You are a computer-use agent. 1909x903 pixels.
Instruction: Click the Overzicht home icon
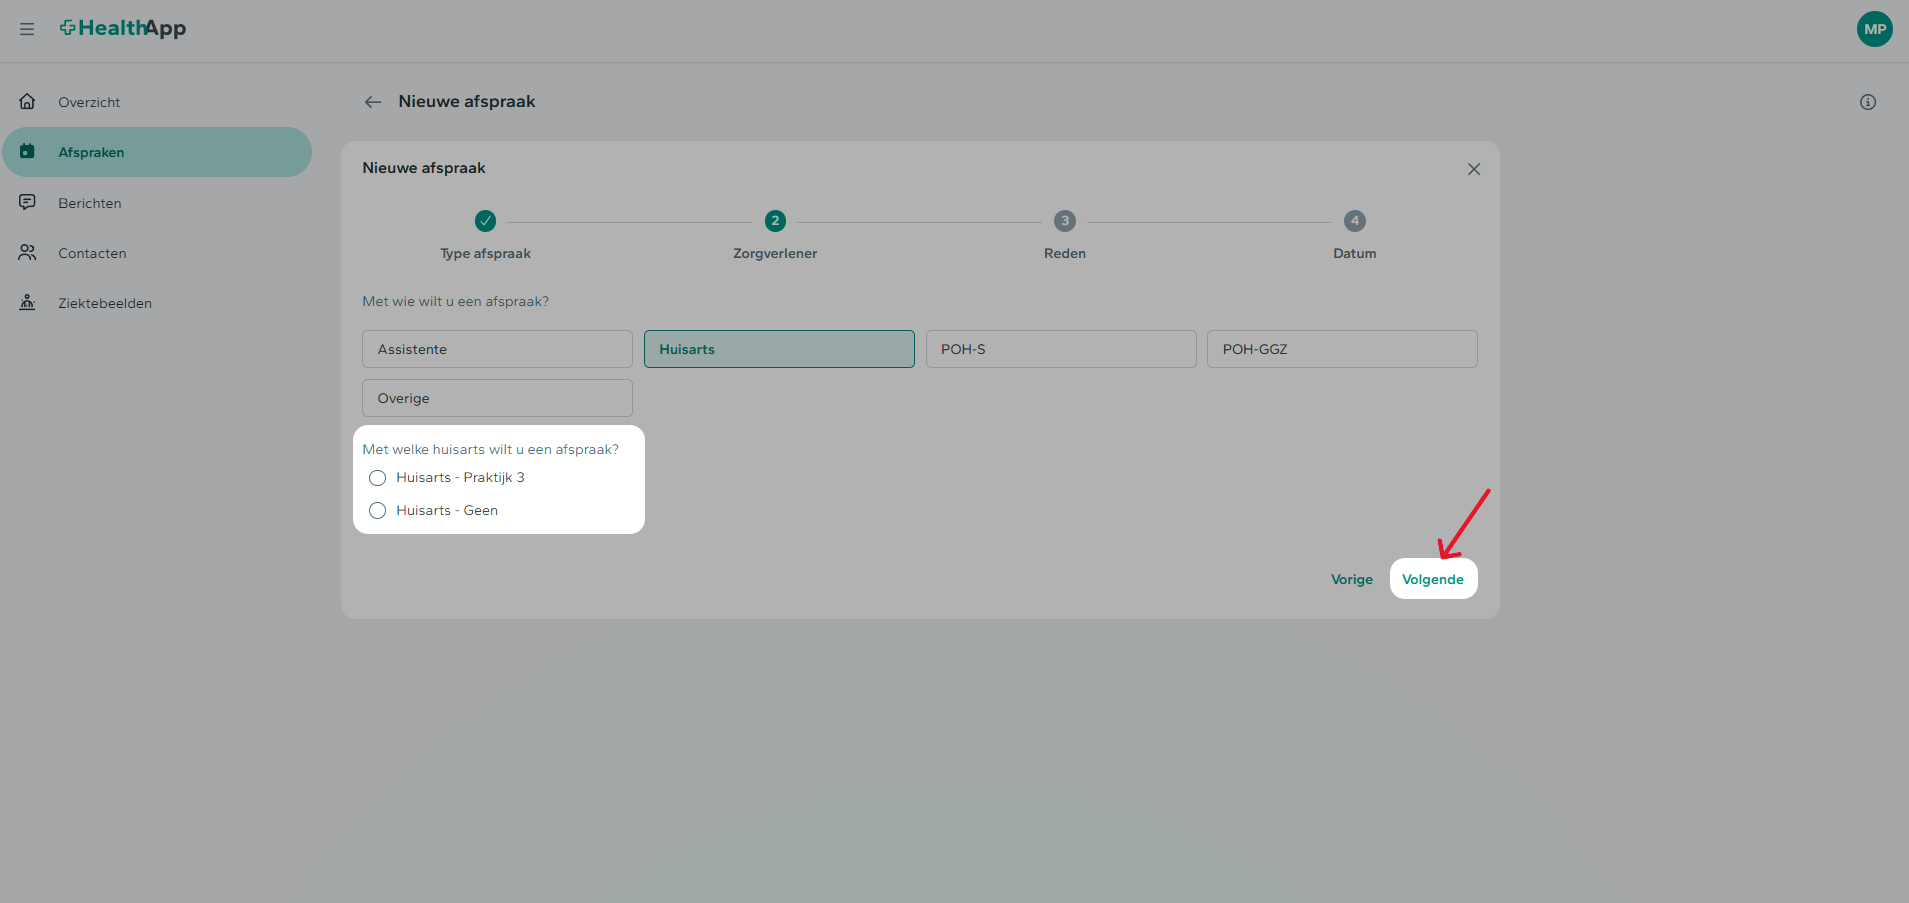point(27,101)
